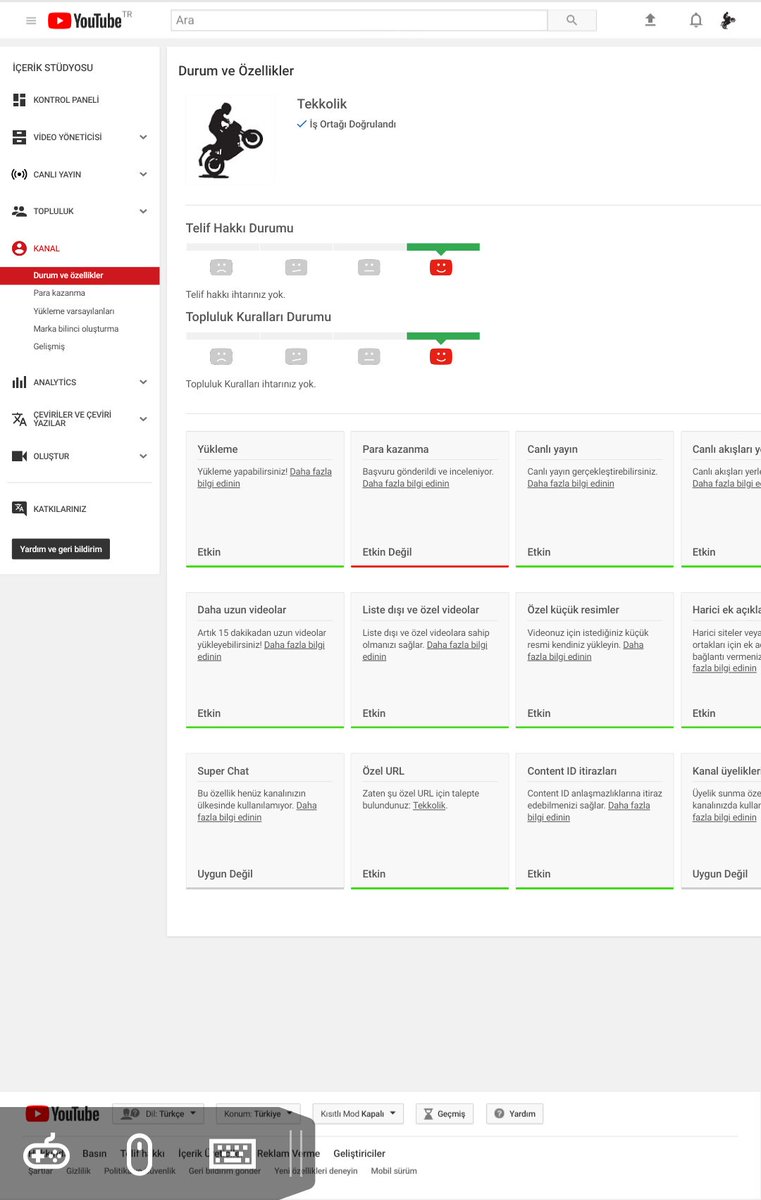Click the hourglass Geçmiş button

point(445,1114)
